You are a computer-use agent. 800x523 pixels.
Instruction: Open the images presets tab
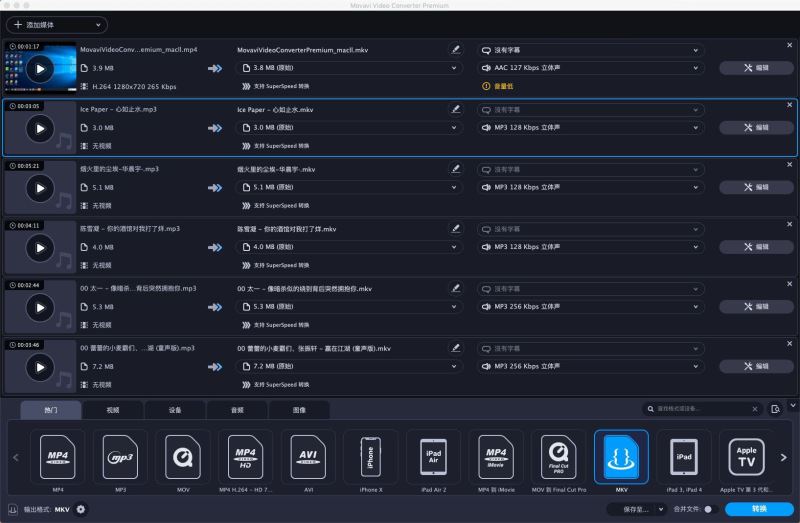299,410
